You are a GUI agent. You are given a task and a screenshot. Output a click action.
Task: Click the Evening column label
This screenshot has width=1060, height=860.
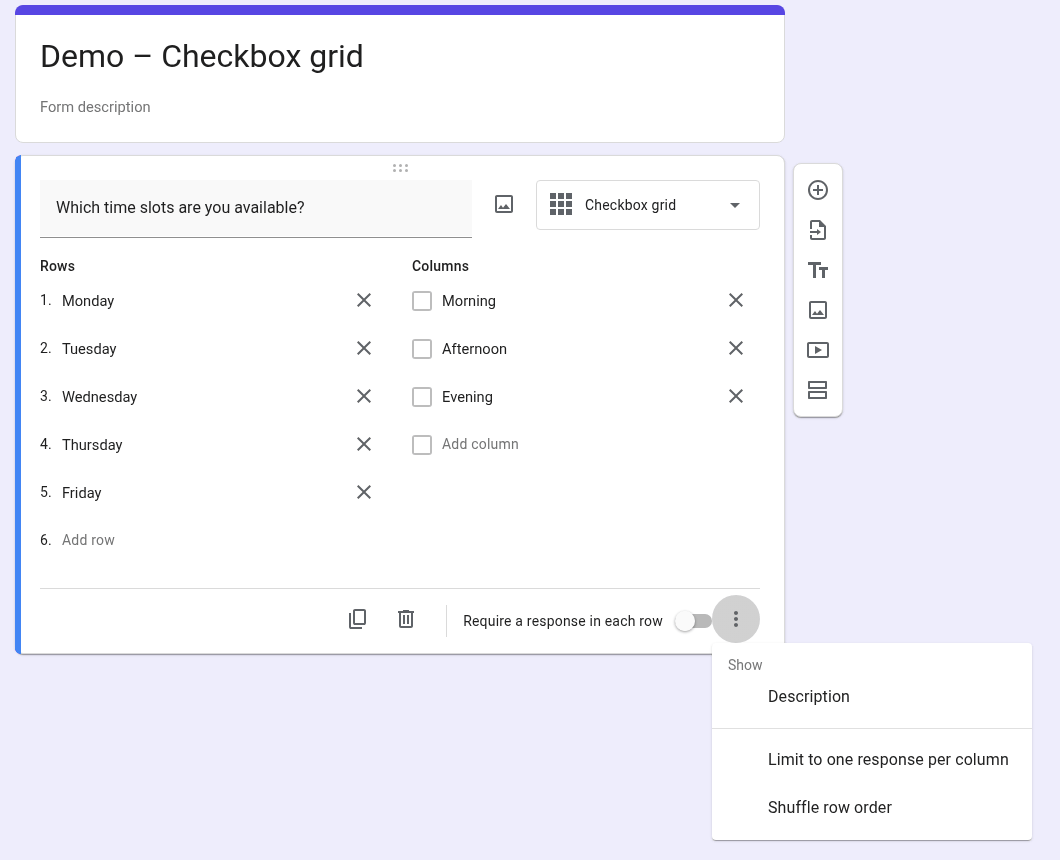(467, 397)
